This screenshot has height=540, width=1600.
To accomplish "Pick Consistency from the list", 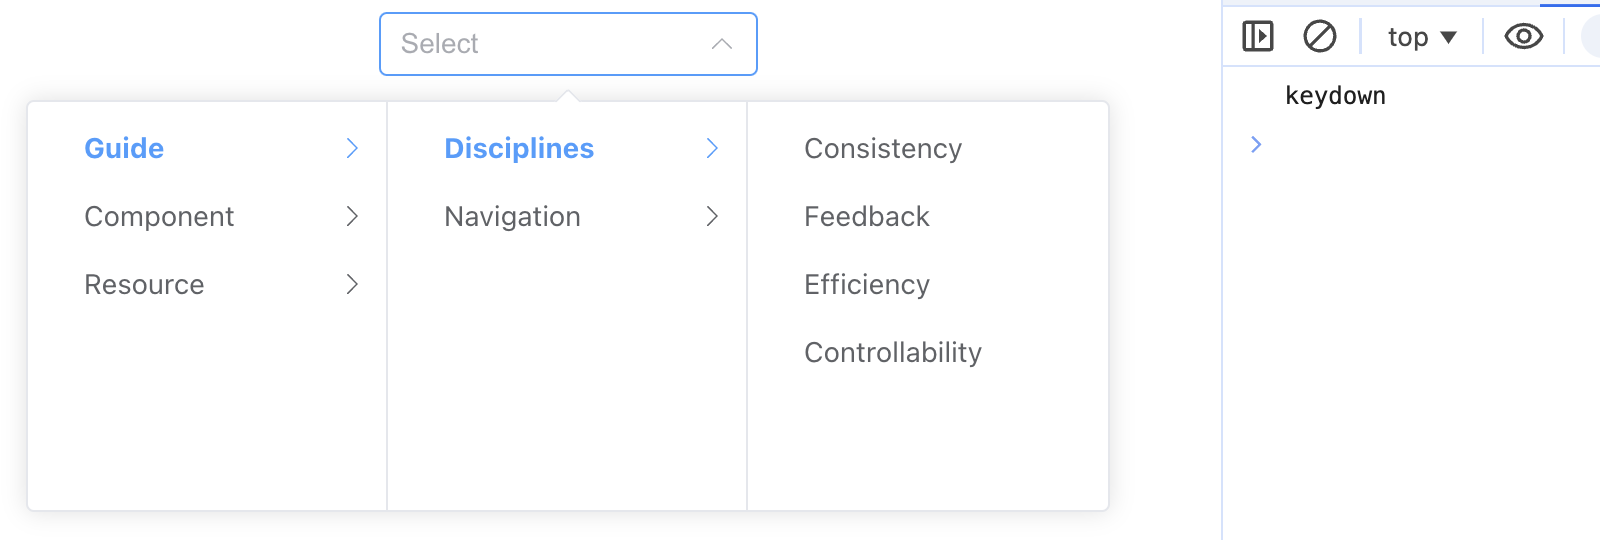I will click(928, 148).
